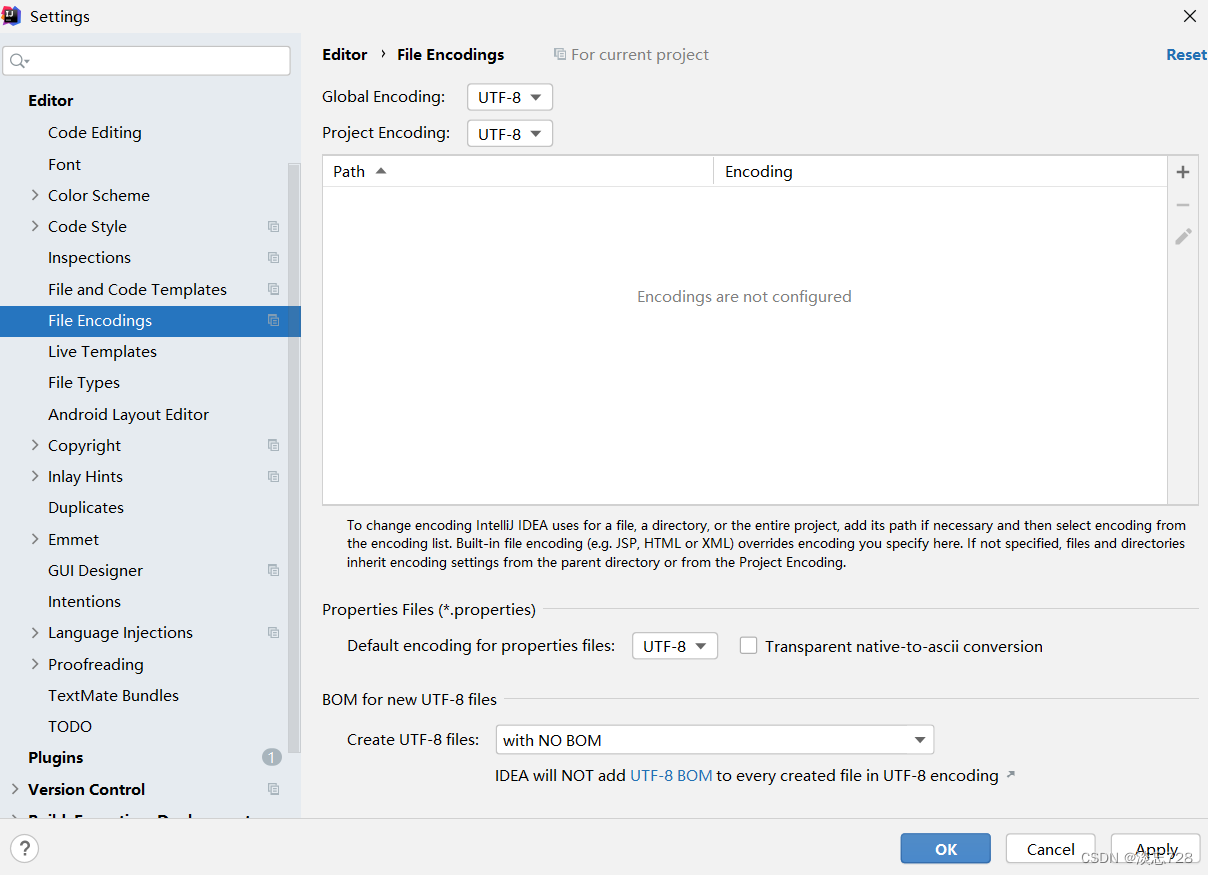The width and height of the screenshot is (1208, 875).
Task: Select Code Editing in settings tree
Action: coord(95,132)
